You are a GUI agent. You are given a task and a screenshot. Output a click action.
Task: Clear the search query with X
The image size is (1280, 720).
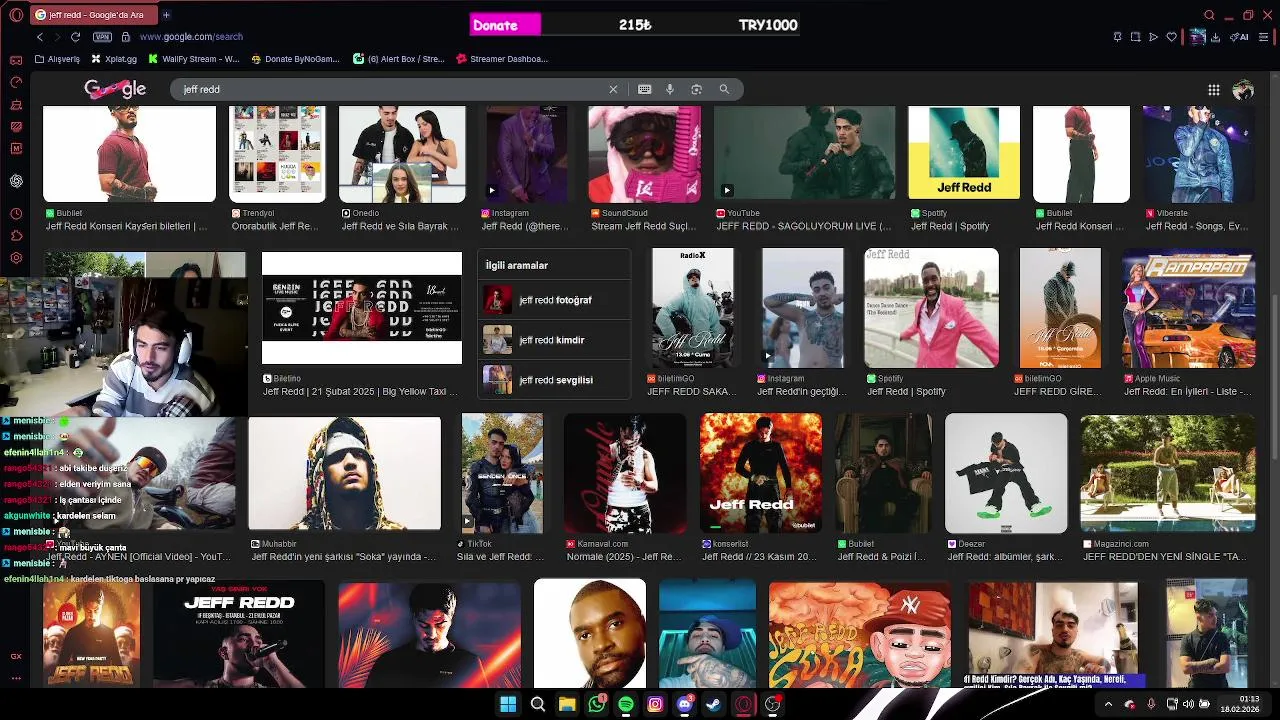pyautogui.click(x=613, y=89)
